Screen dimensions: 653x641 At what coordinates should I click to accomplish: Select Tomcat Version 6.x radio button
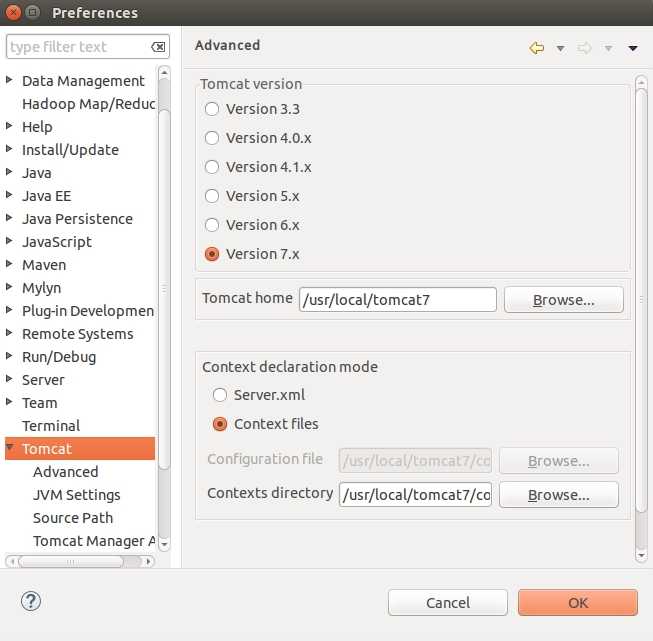coord(212,225)
